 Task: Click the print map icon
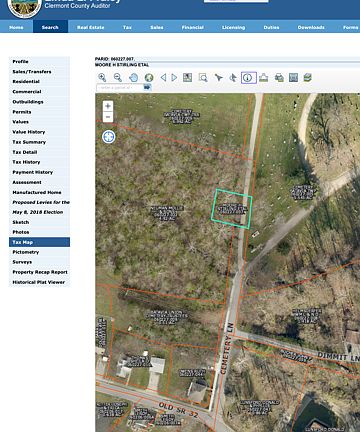pos(279,78)
